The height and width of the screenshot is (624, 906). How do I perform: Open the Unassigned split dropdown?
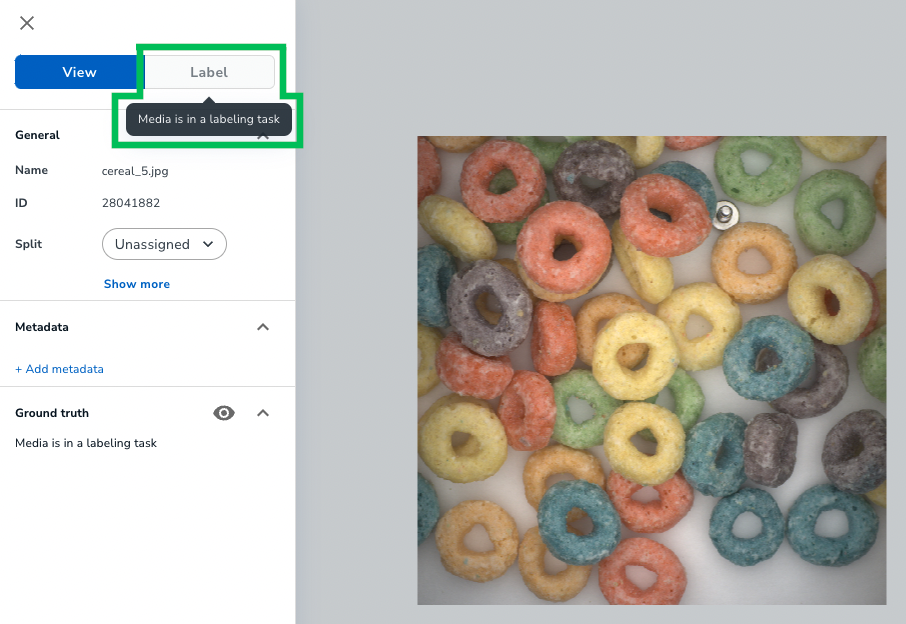[164, 244]
